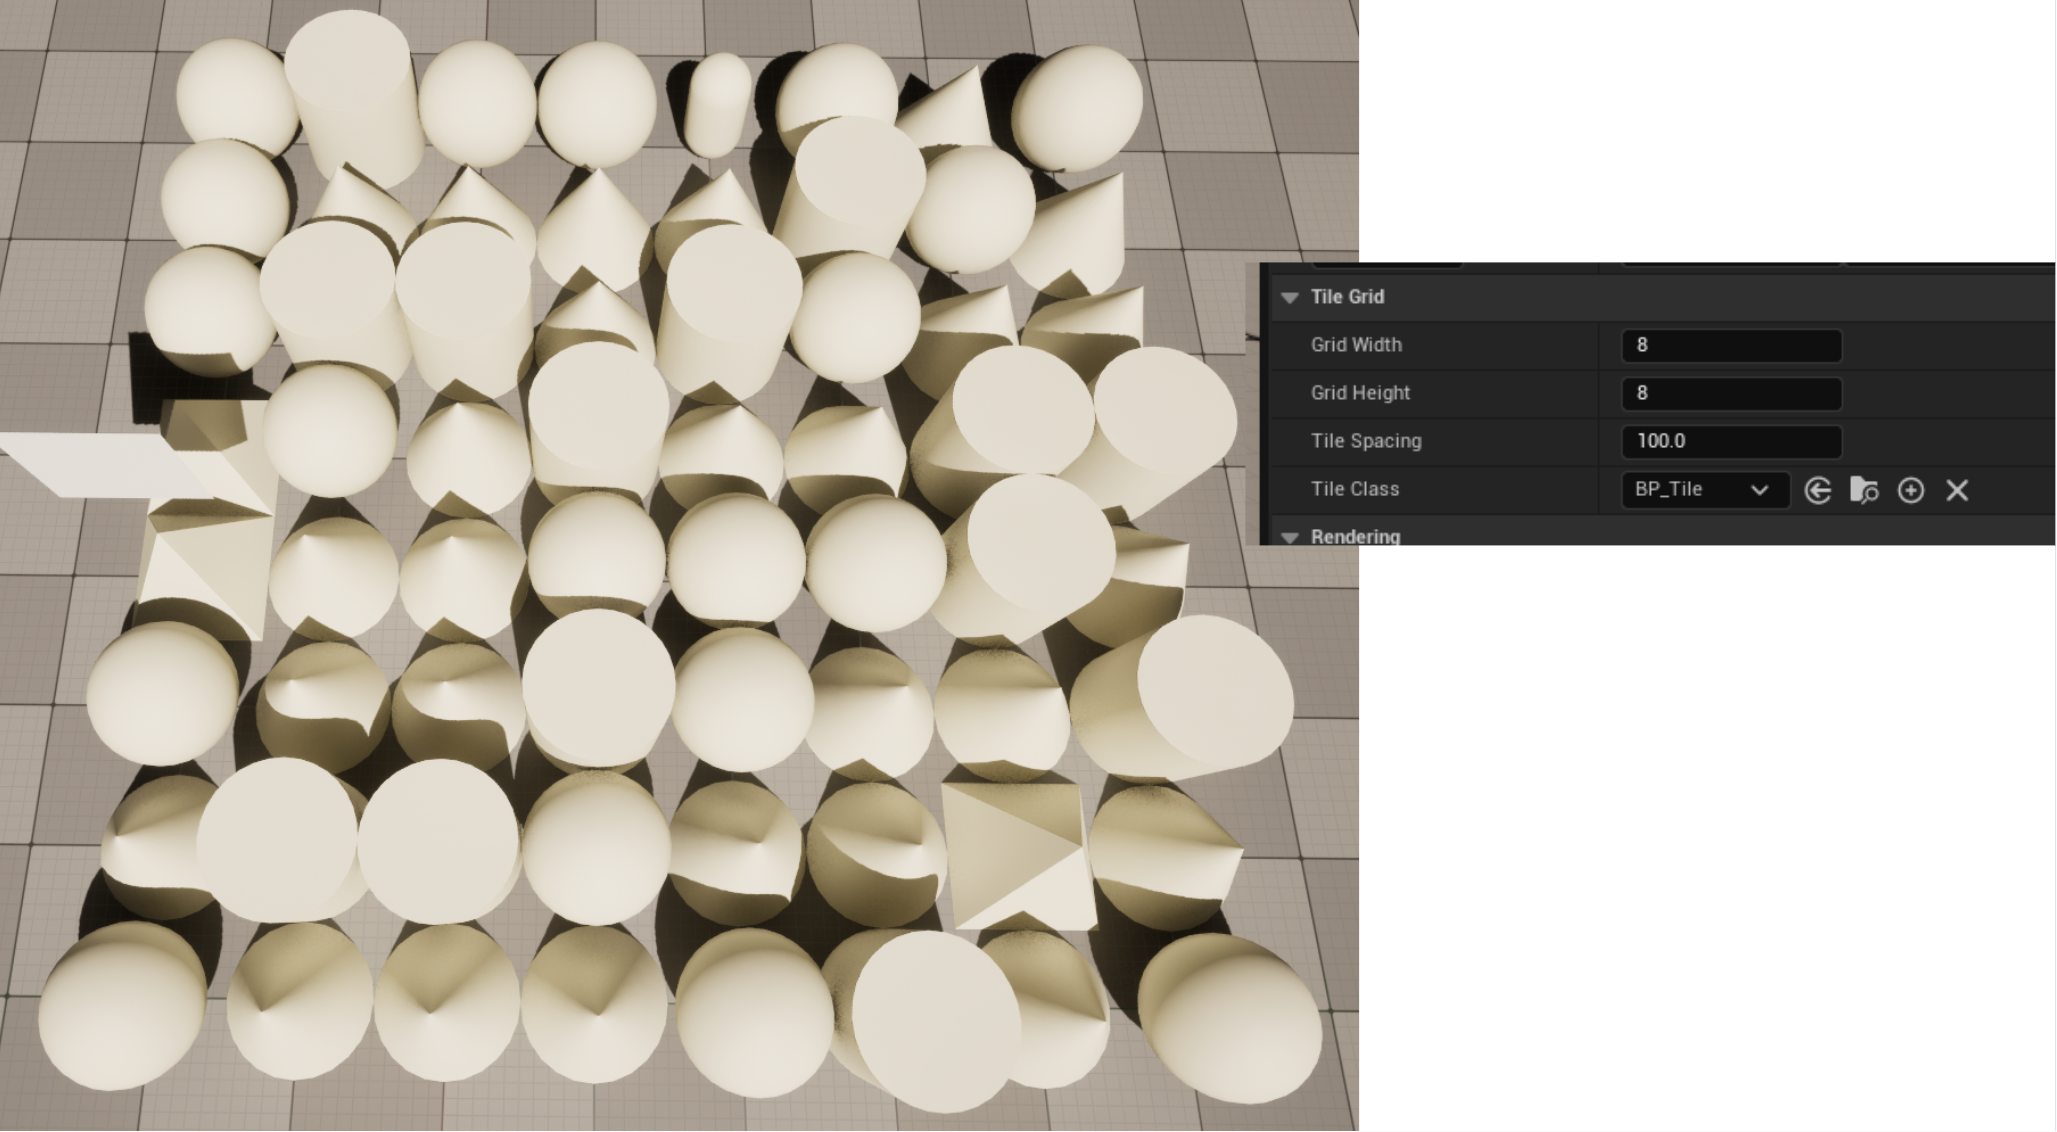Click the Grid Height property label
The height and width of the screenshot is (1132, 2057).
point(1359,393)
